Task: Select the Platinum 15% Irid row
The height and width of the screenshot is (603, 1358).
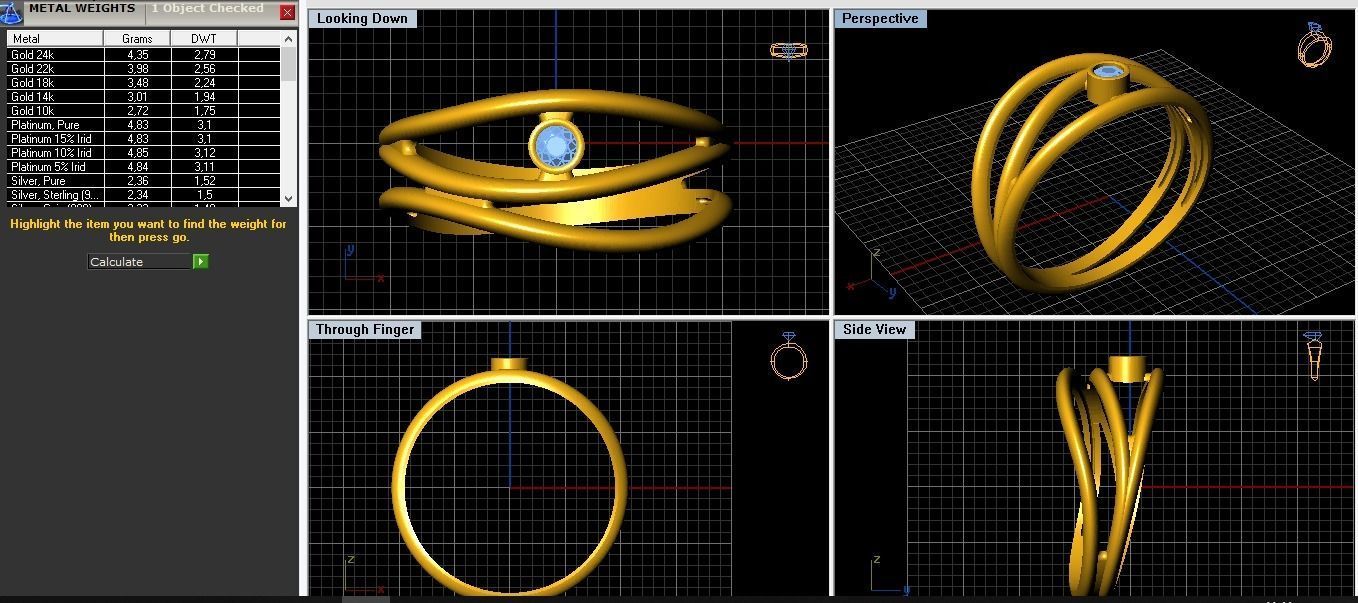Action: pyautogui.click(x=144, y=139)
